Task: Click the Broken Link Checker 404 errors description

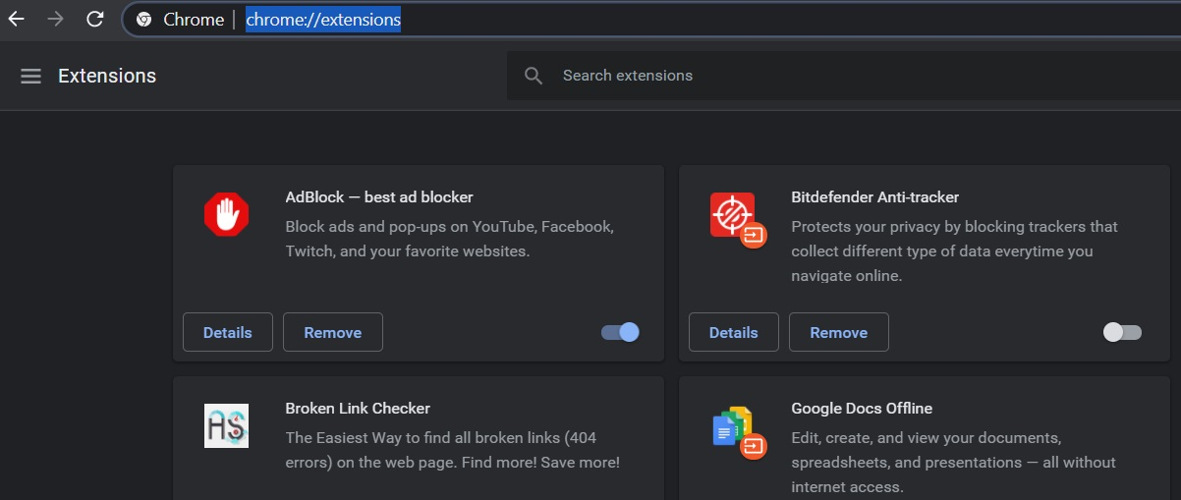Action: [x=453, y=450]
